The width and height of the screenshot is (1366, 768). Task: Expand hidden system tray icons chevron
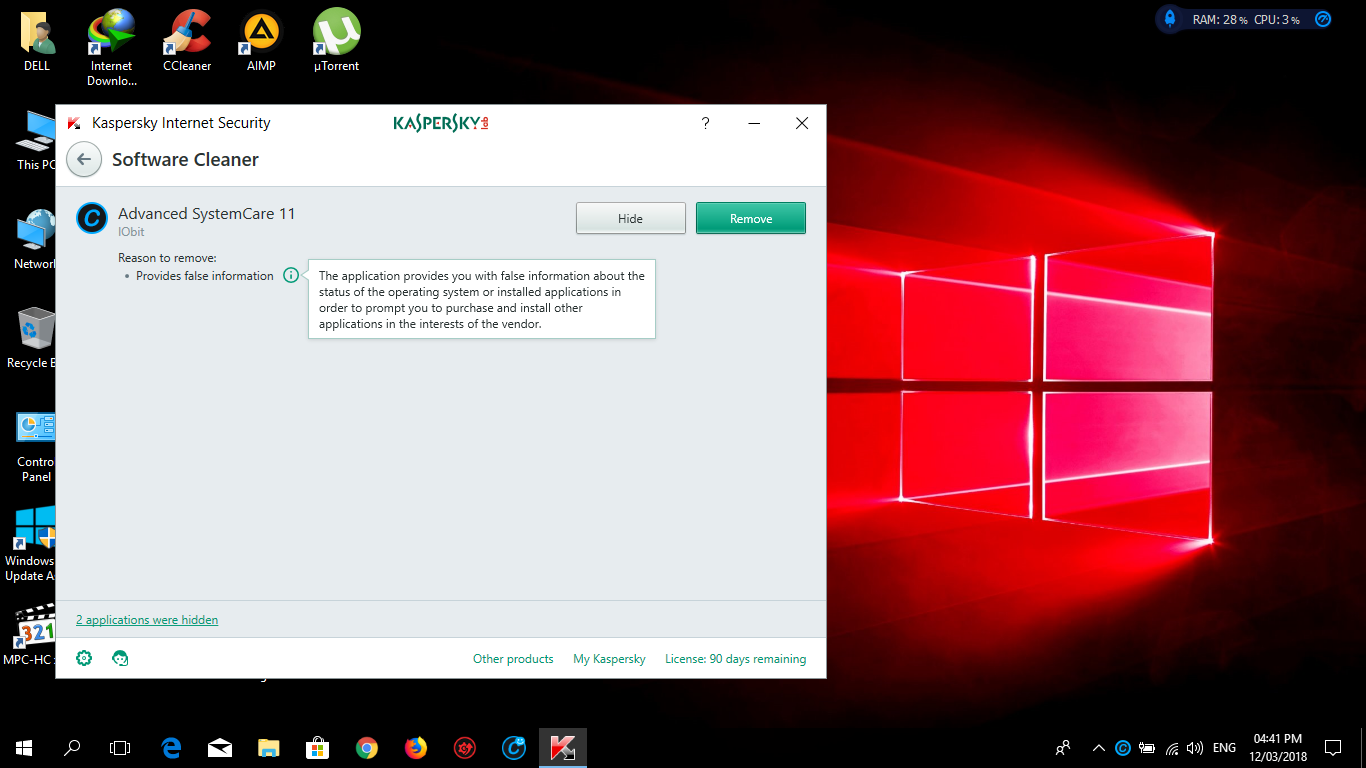(x=1099, y=748)
